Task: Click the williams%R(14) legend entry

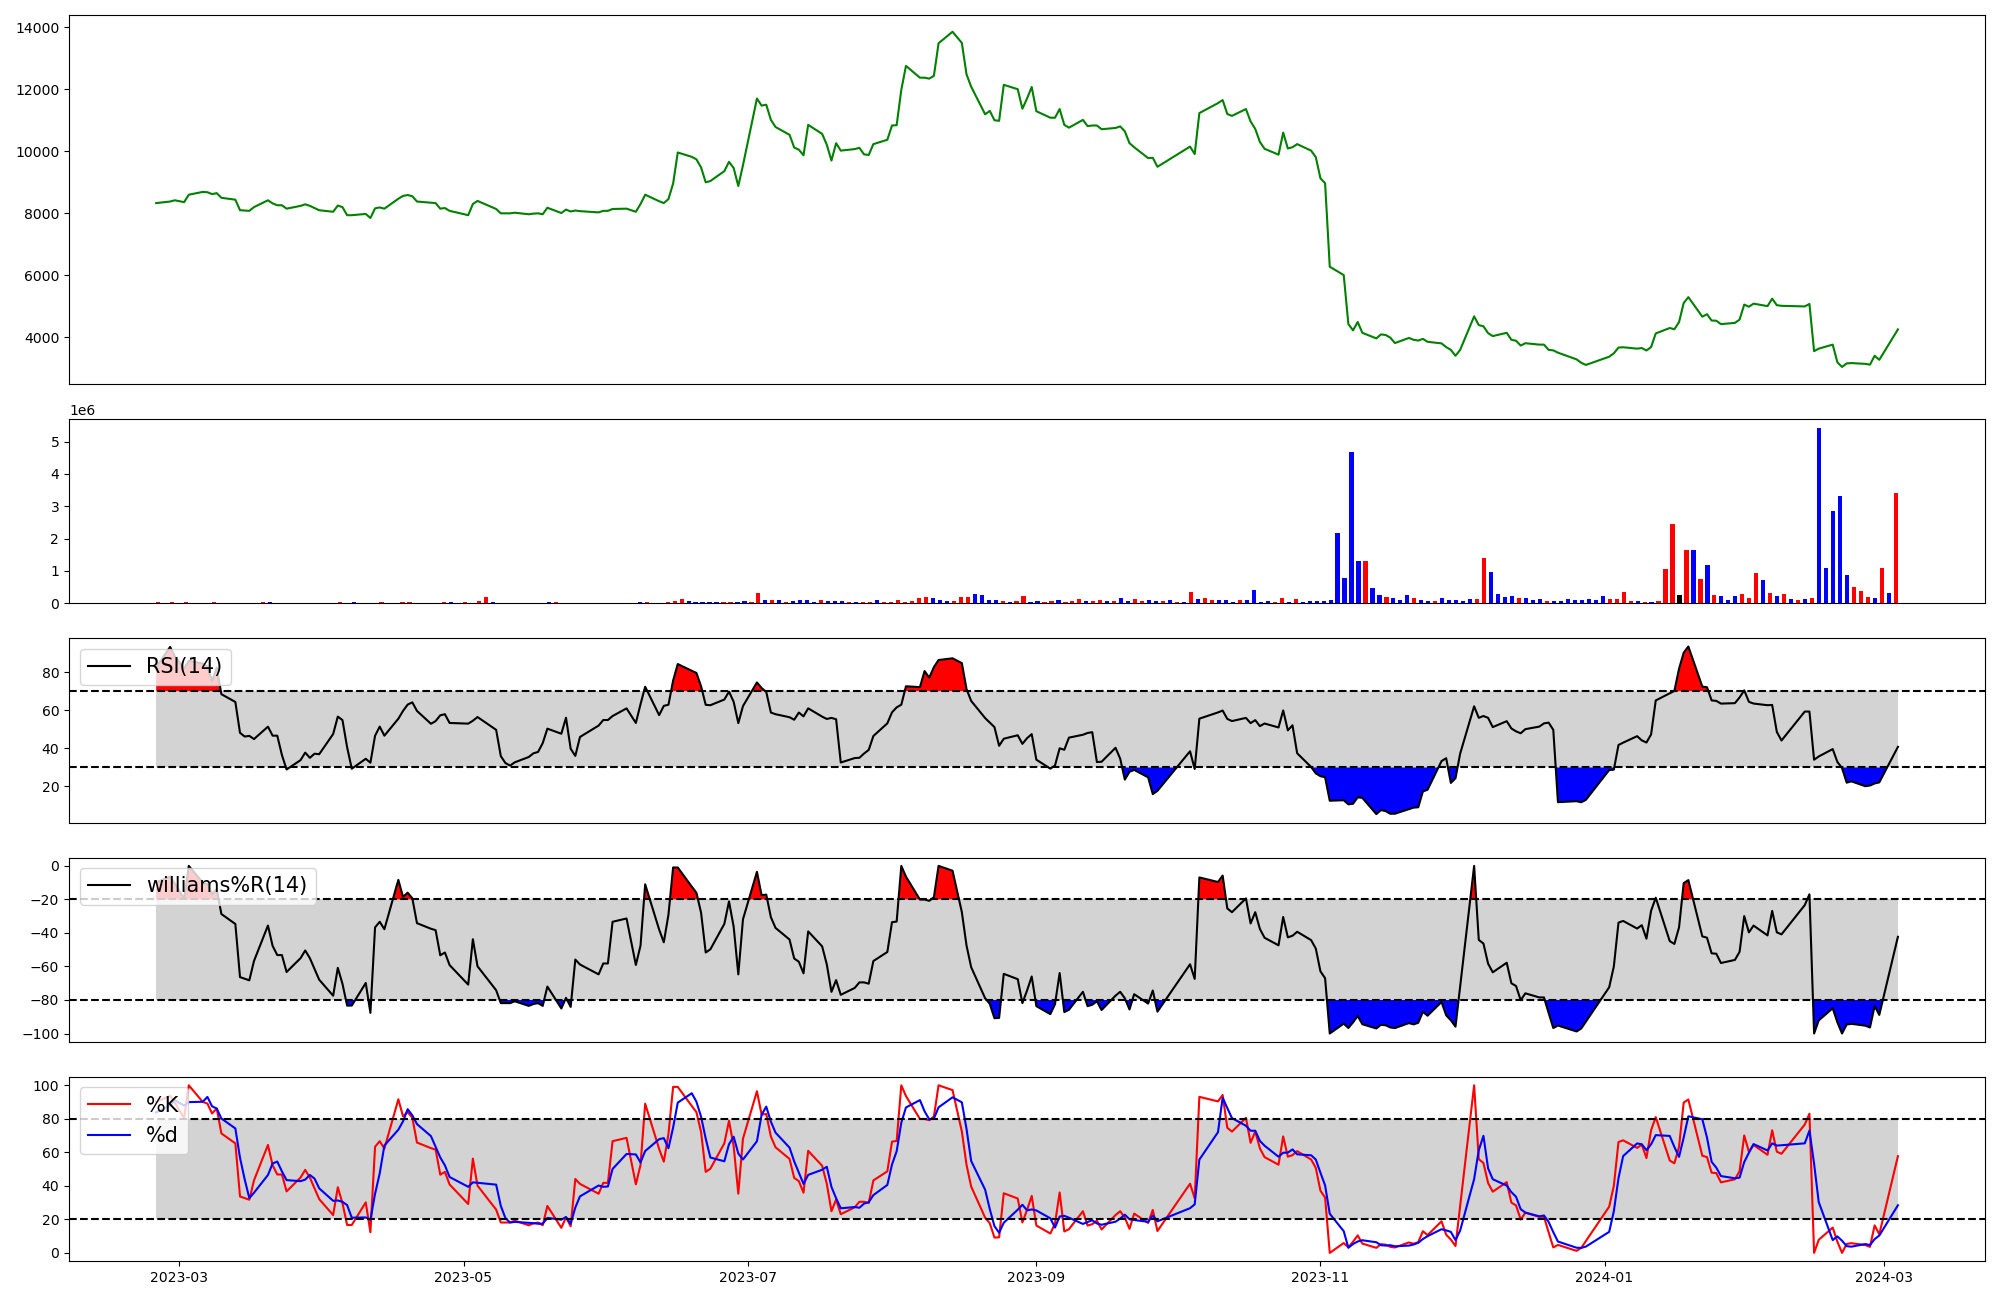Action: pyautogui.click(x=226, y=885)
